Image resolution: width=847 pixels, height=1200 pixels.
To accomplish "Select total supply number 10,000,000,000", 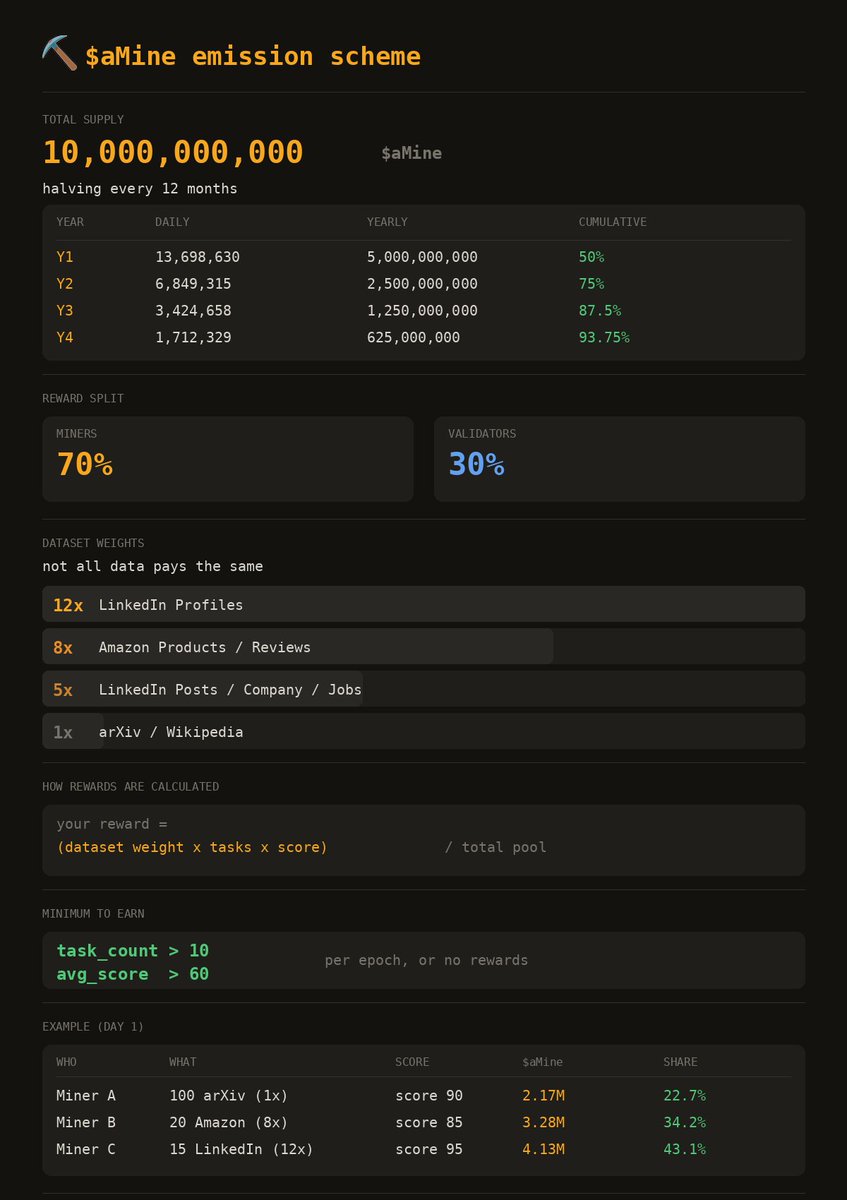I will (x=173, y=152).
